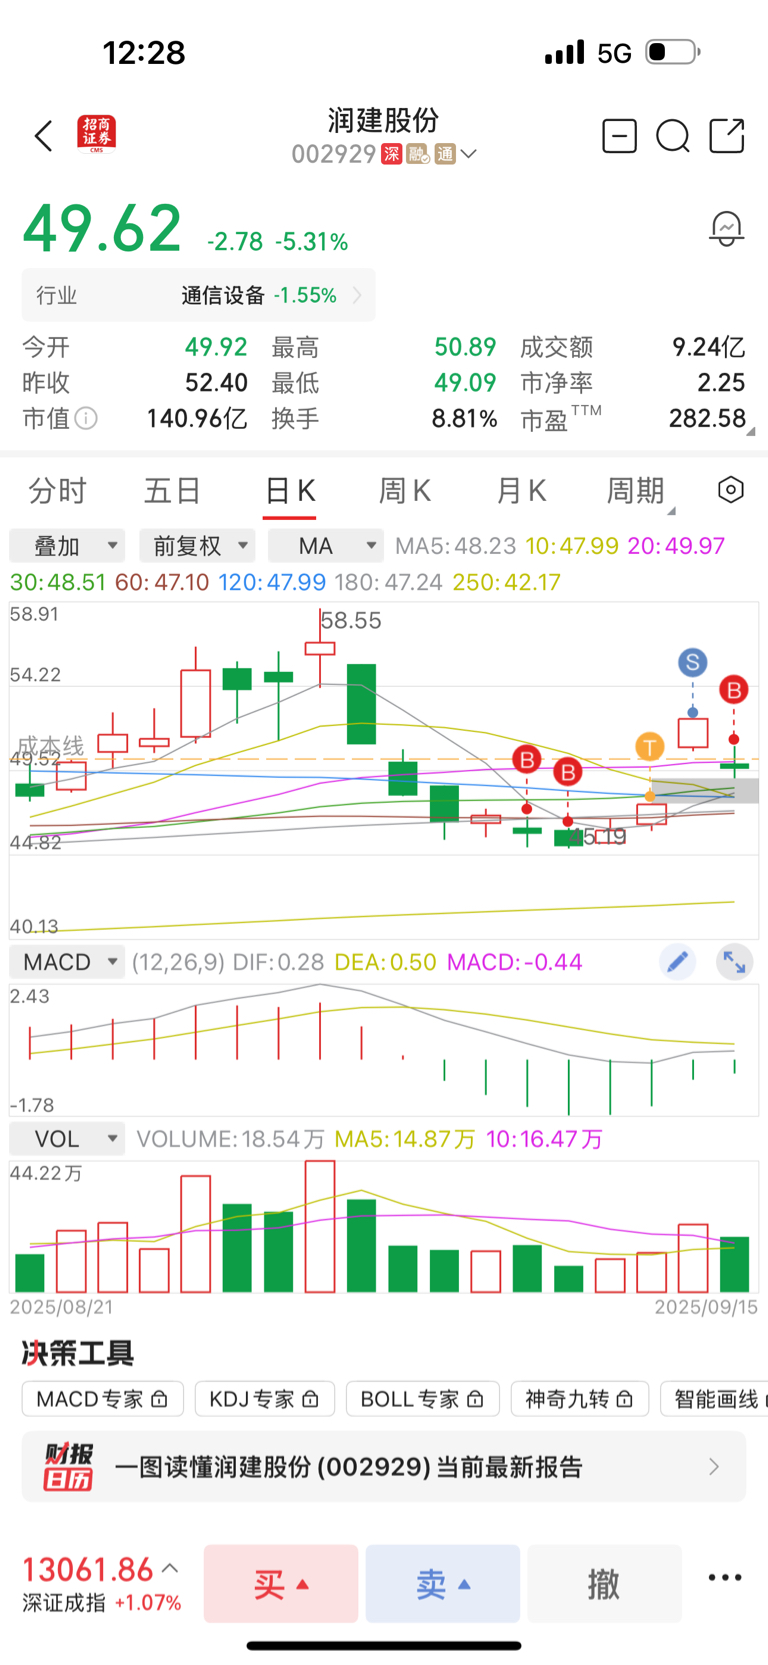
Task: Tap the minus box icon in header
Action: [x=619, y=136]
